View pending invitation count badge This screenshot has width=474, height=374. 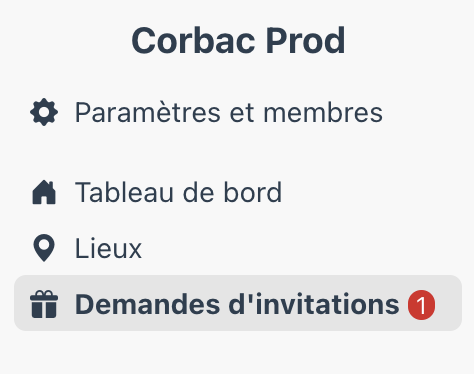point(421,305)
